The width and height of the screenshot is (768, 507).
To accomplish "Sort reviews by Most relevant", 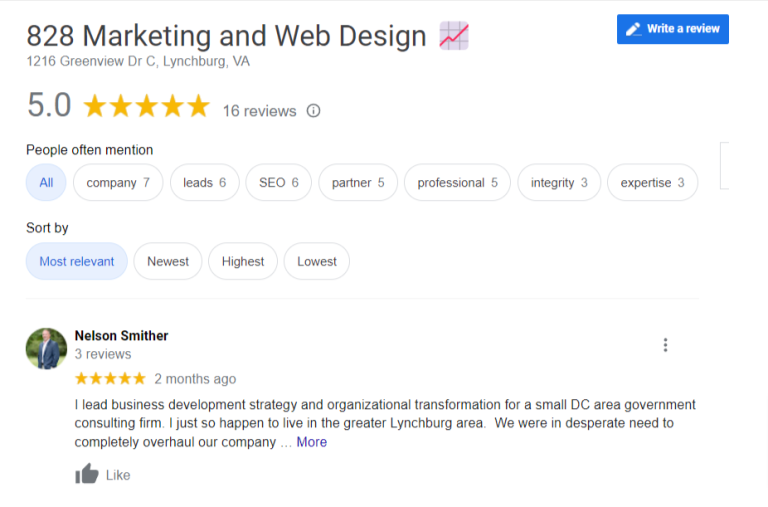I will [x=77, y=262].
